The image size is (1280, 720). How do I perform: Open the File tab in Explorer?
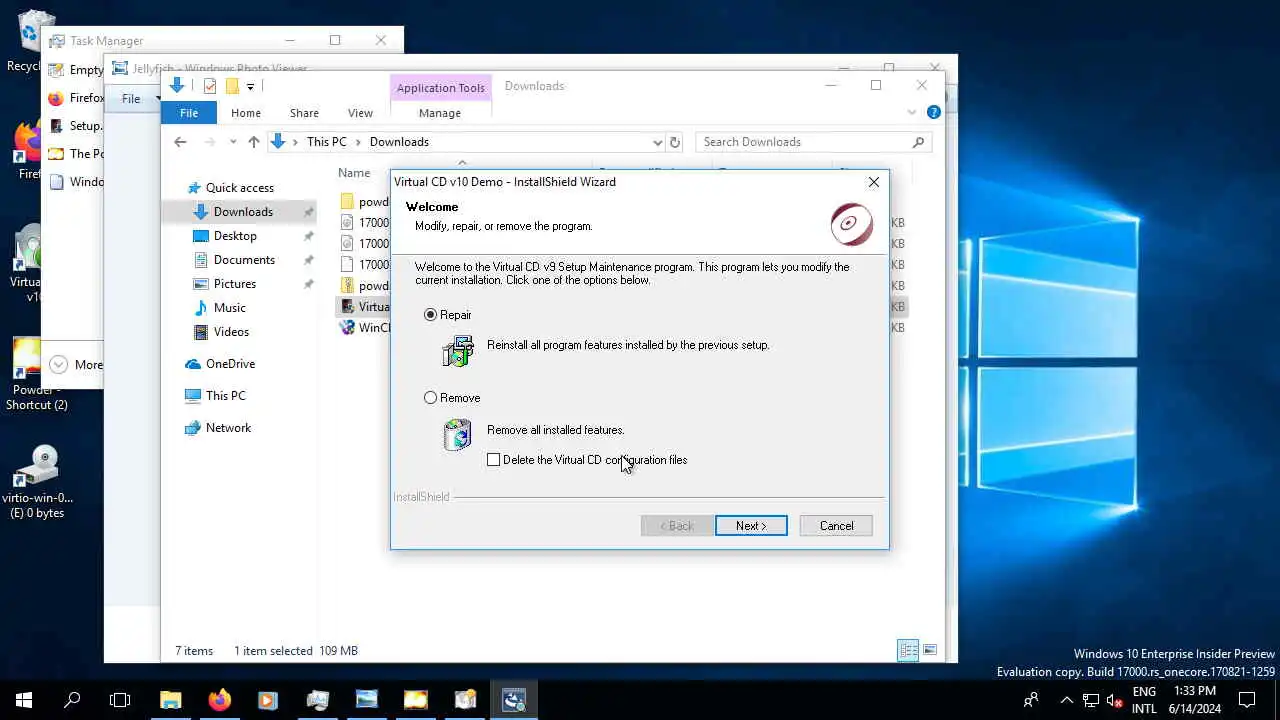[189, 113]
